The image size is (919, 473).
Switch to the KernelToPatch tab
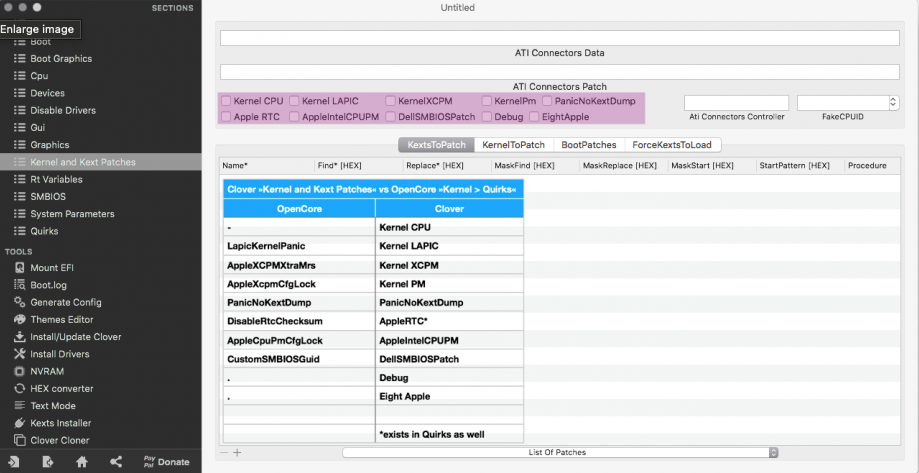click(x=513, y=145)
